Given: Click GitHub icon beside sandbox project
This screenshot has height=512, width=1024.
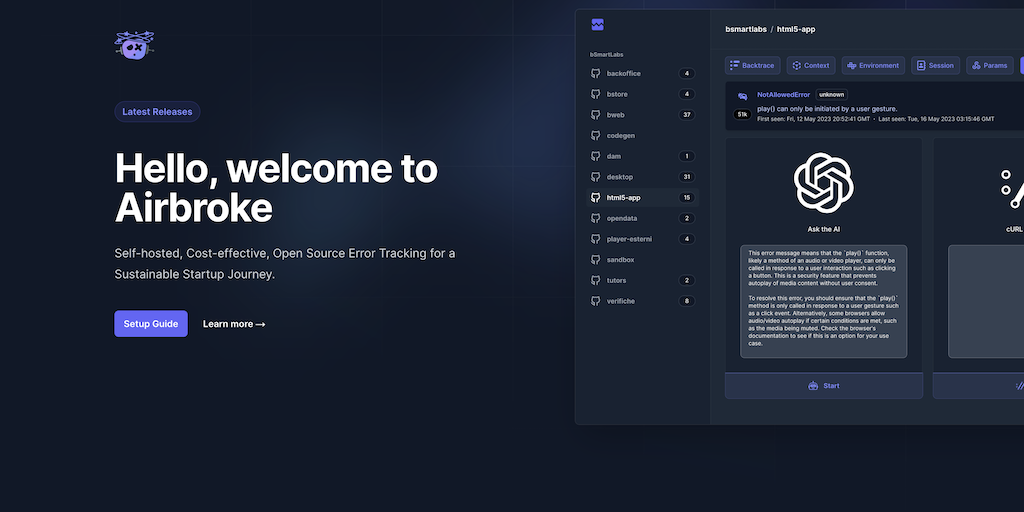Looking at the screenshot, I should [596, 260].
